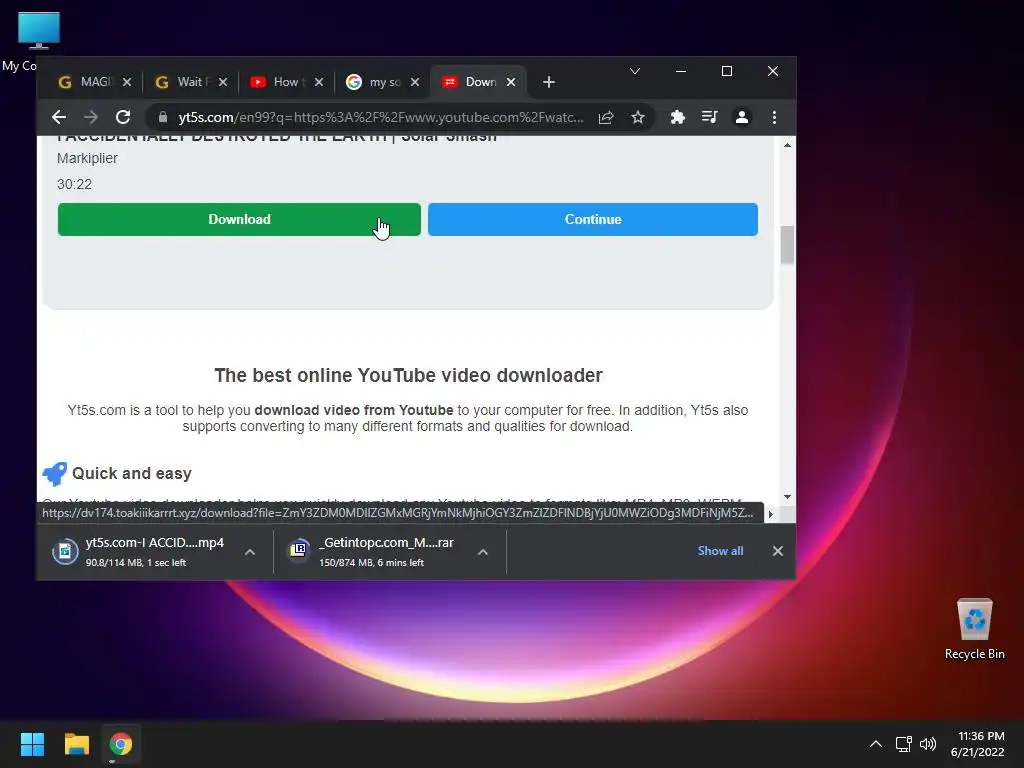The image size is (1024, 768).
Task: Open the media controls icon
Action: [710, 117]
